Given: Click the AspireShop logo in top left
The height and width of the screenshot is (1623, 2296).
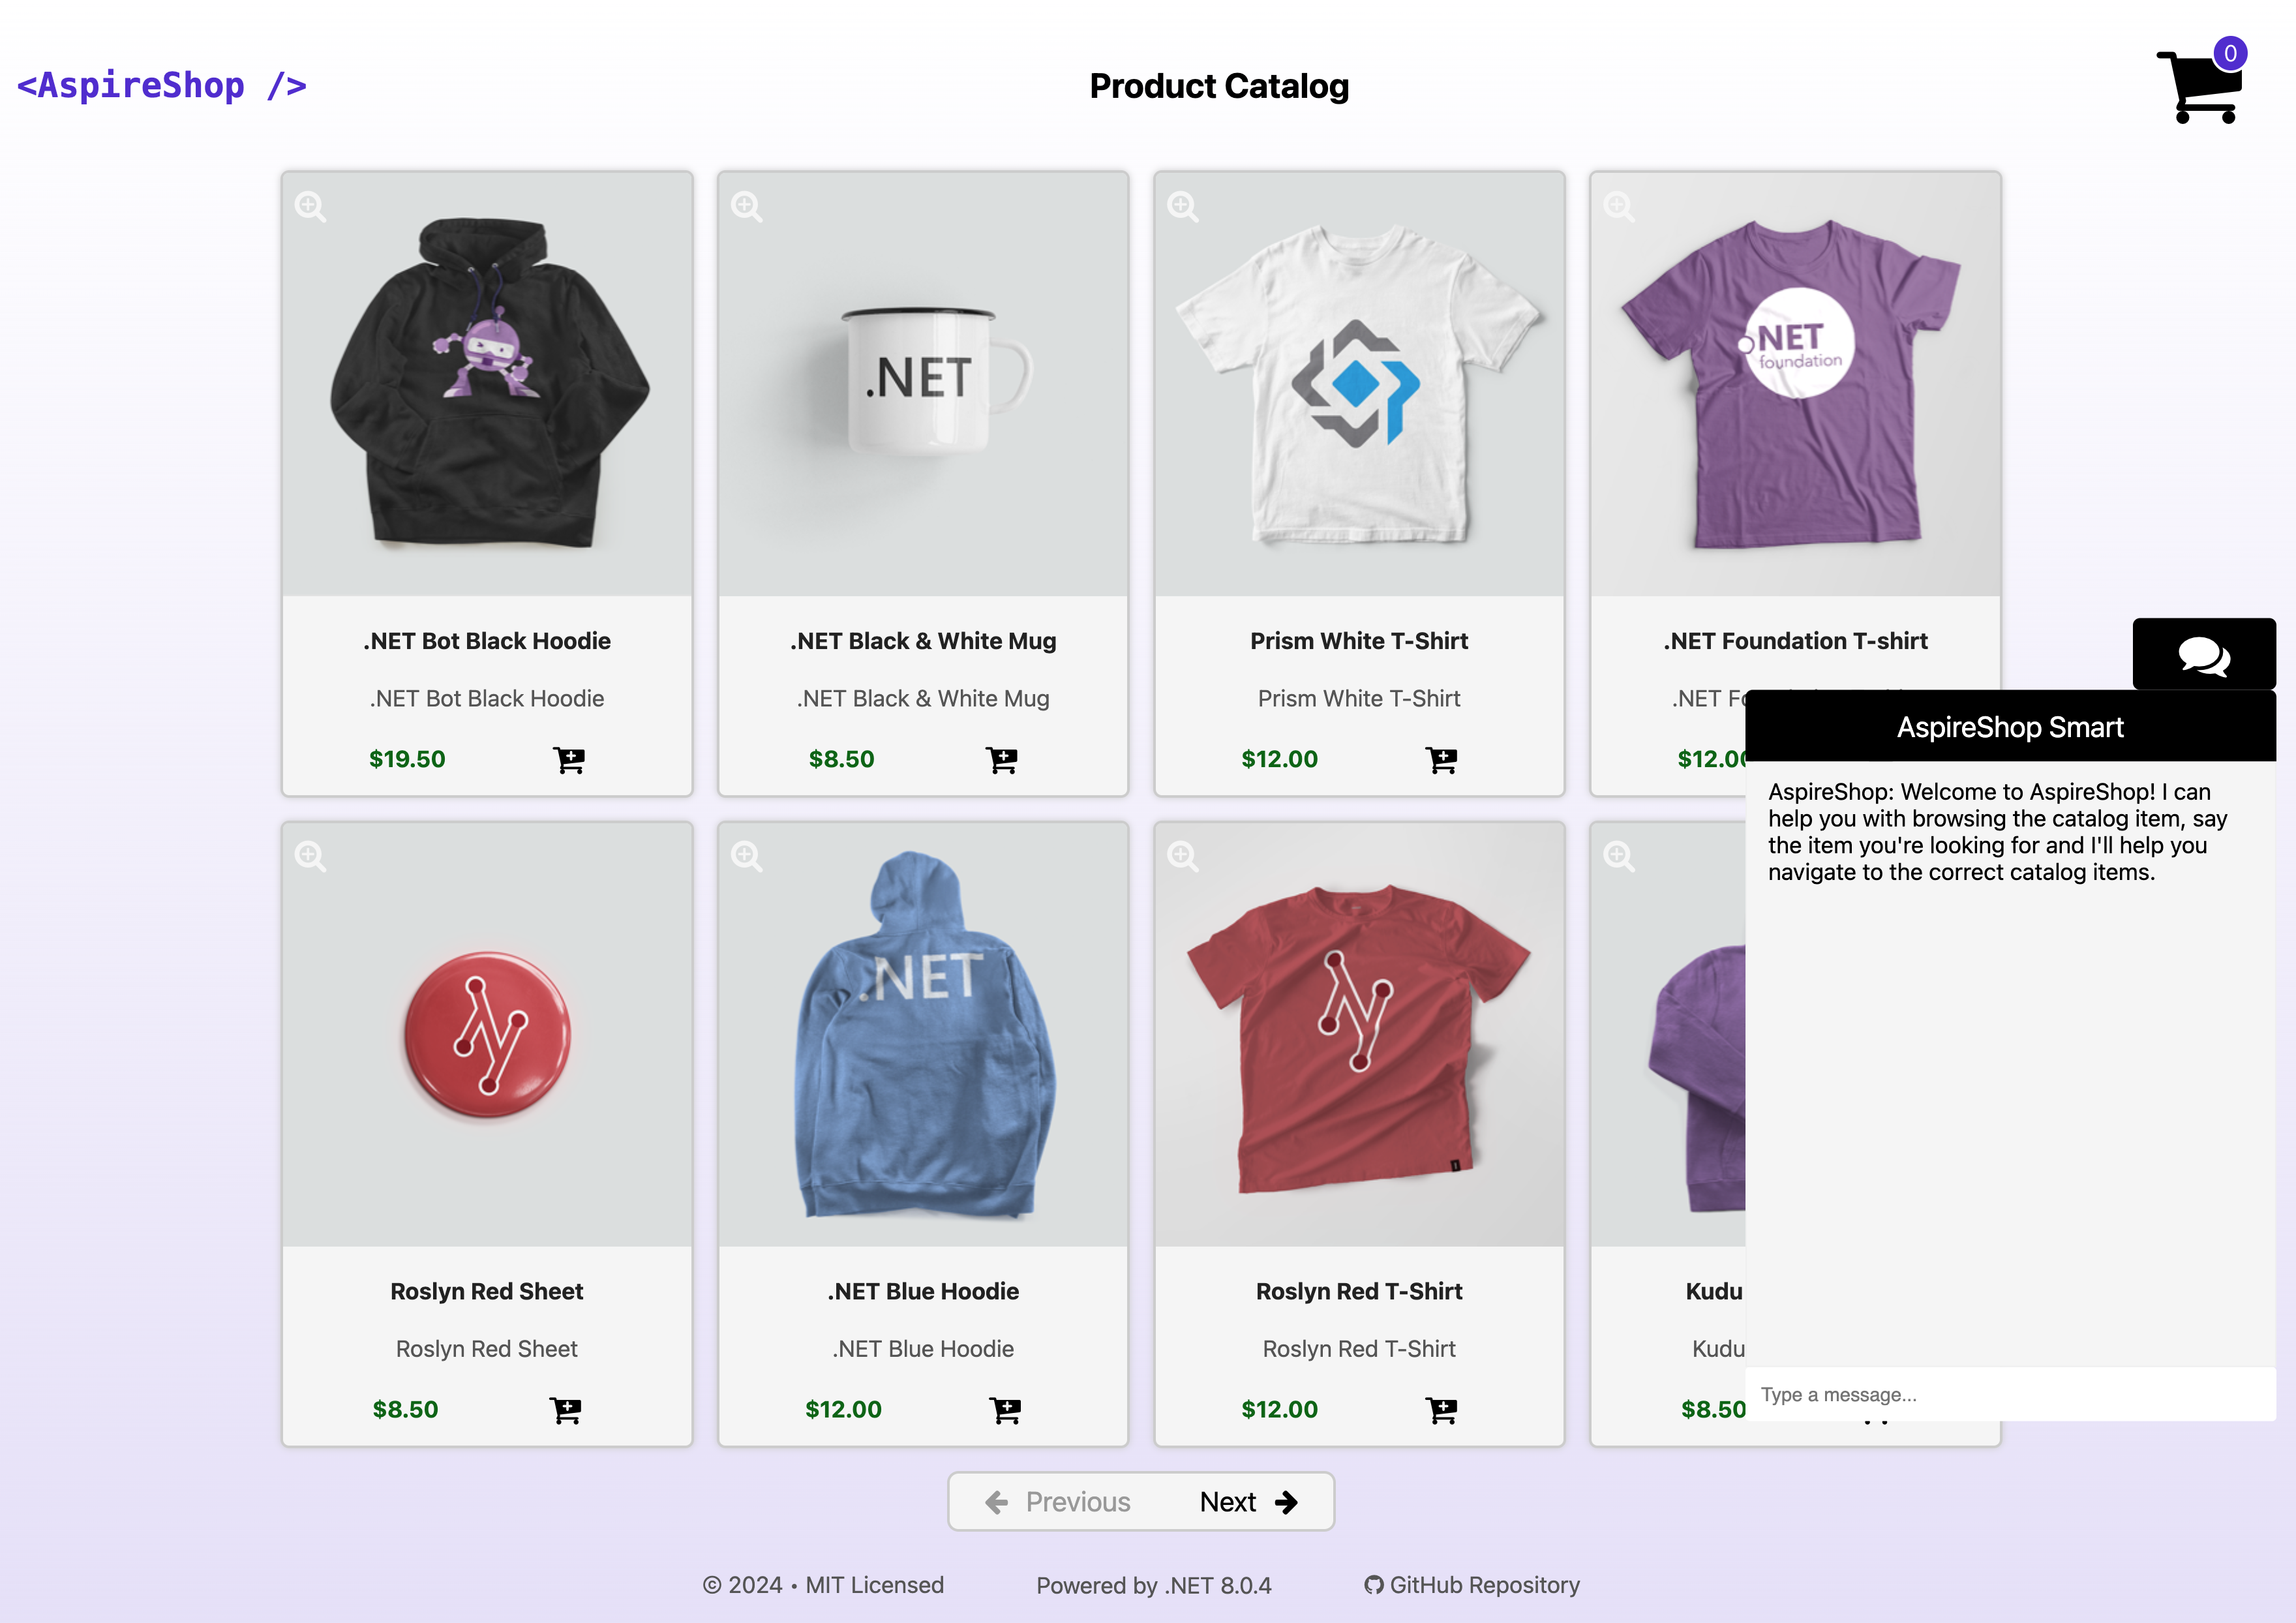Looking at the screenshot, I should click(x=162, y=84).
